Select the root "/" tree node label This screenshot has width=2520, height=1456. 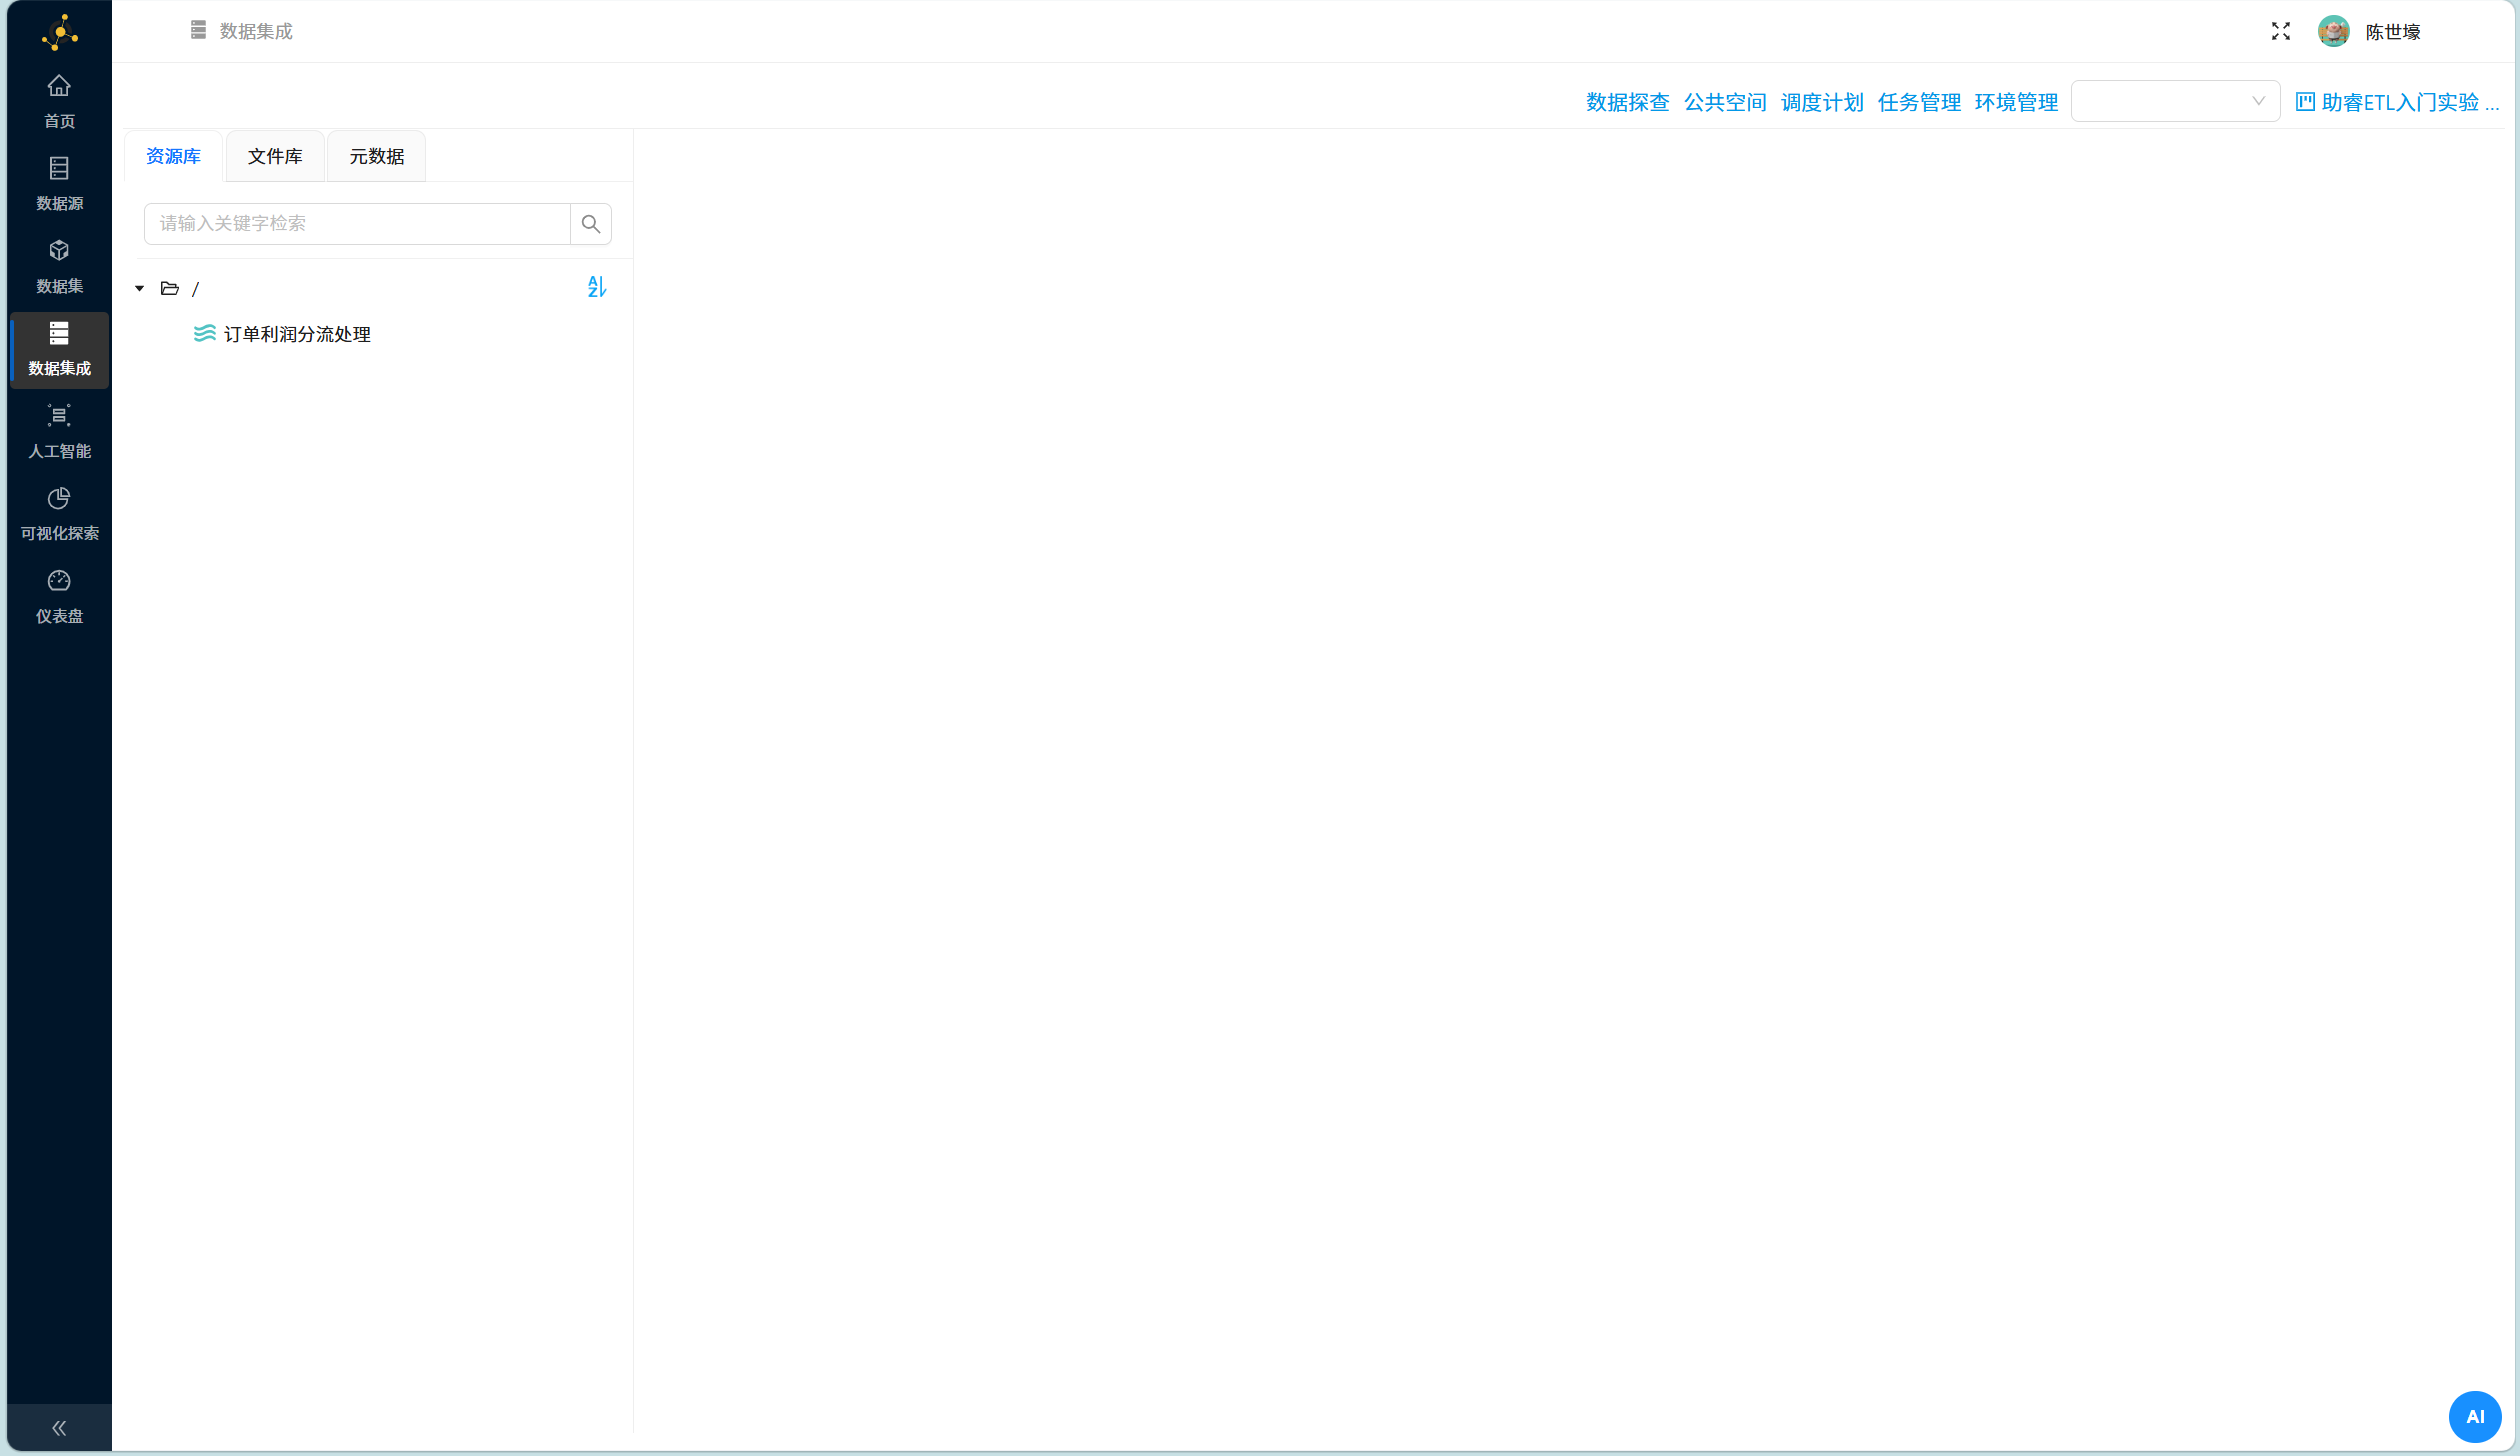tap(195, 289)
